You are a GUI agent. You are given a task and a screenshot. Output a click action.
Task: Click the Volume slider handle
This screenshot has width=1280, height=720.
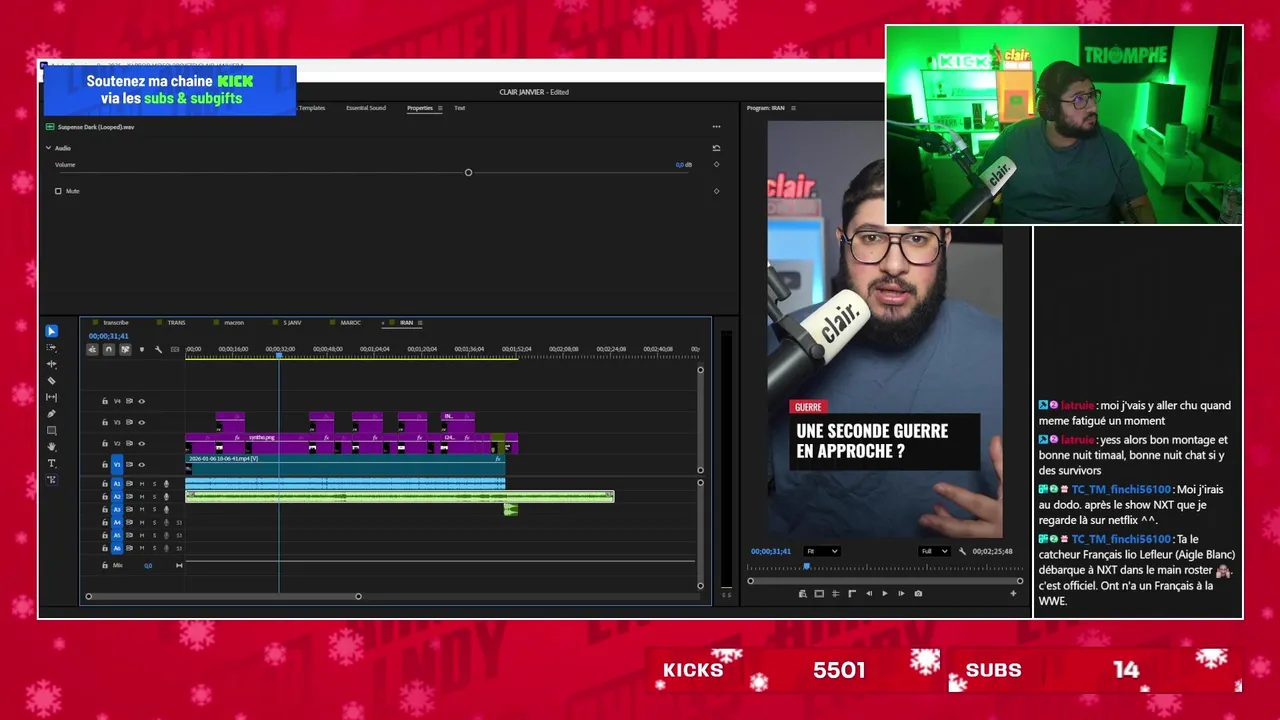coord(468,173)
